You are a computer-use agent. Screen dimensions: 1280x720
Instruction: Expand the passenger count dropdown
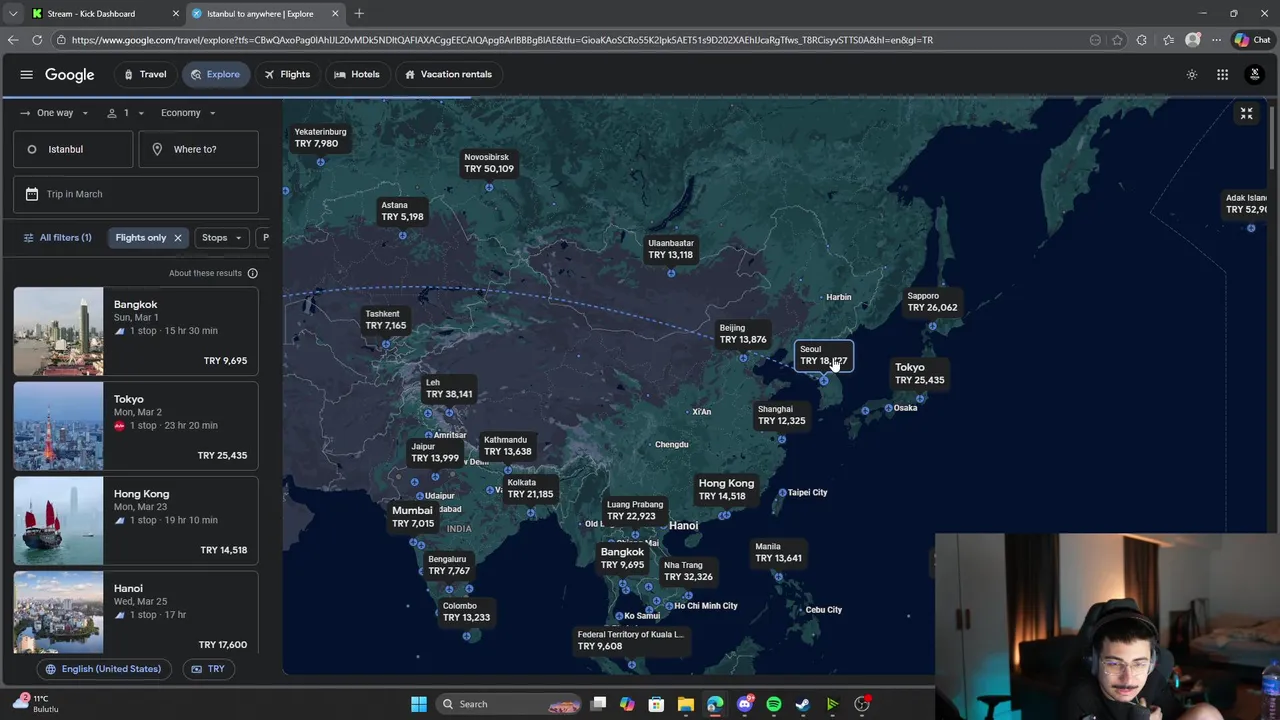click(127, 113)
